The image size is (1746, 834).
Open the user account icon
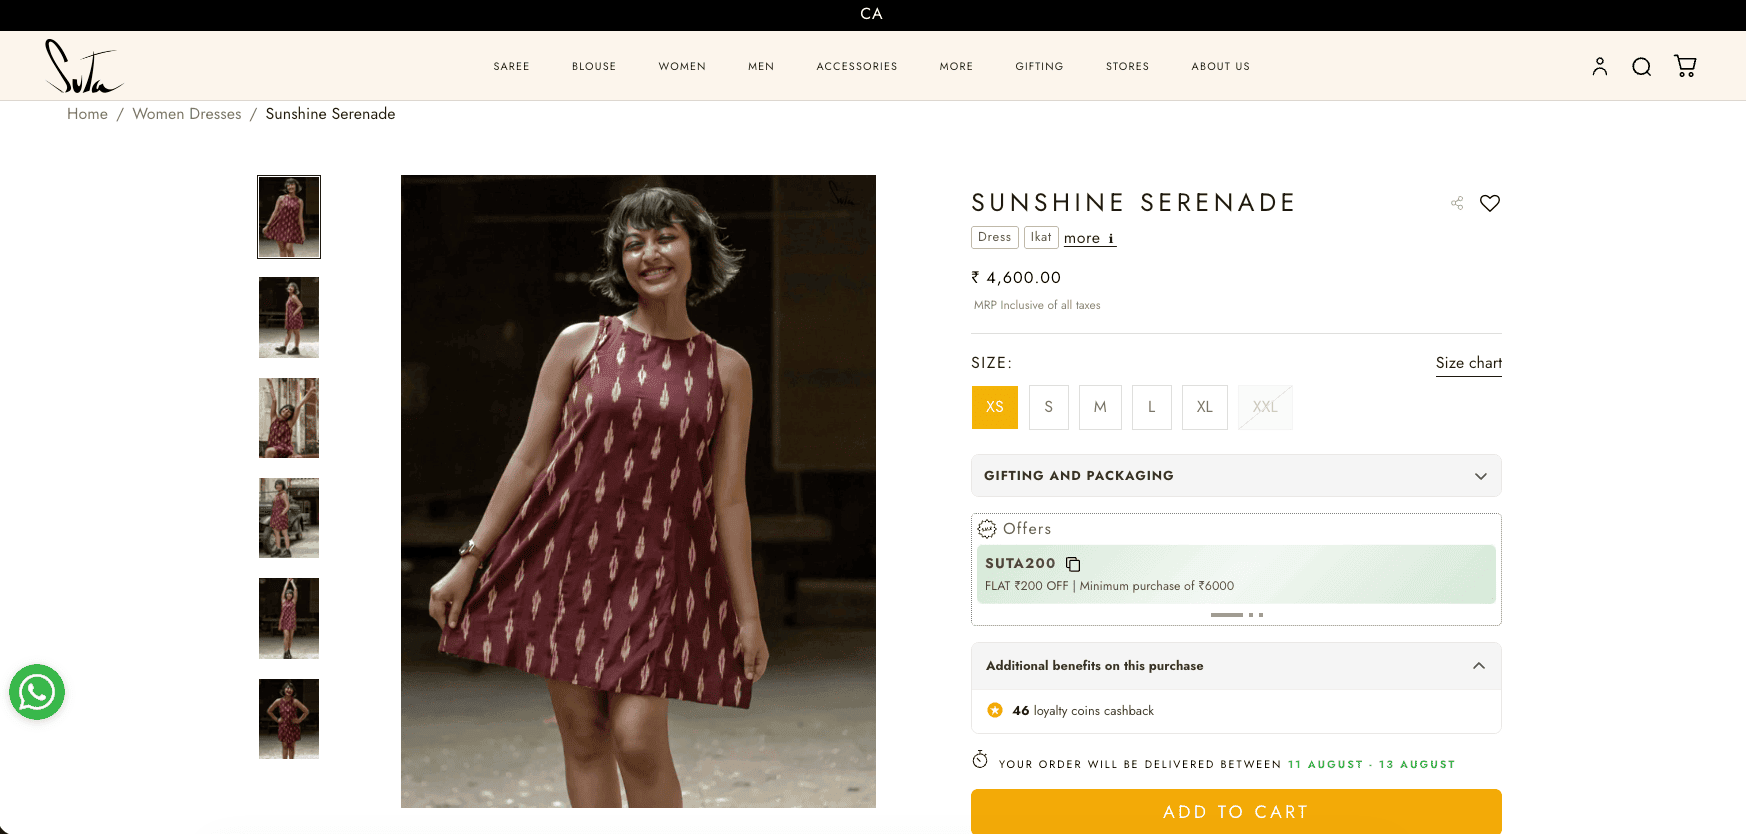tap(1600, 66)
